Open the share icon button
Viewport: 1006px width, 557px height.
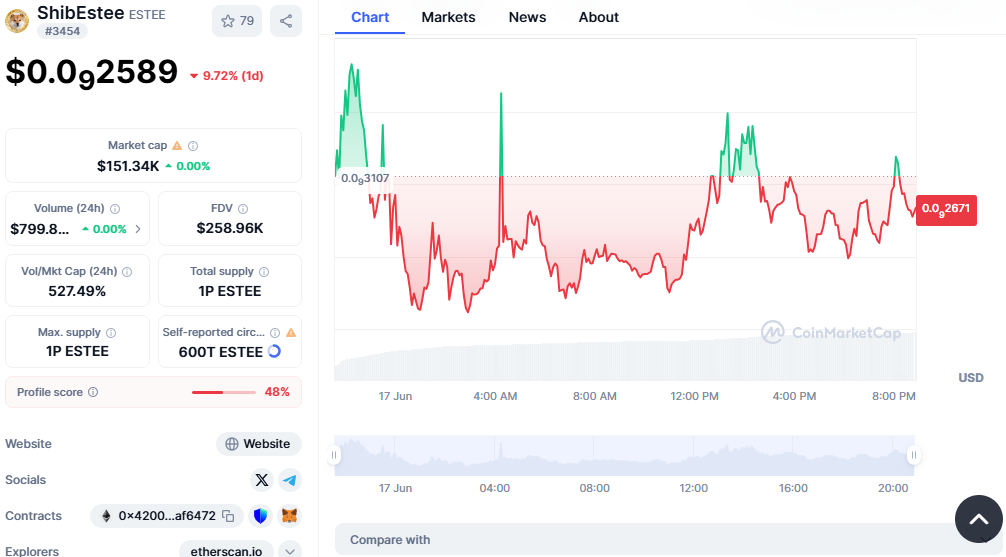point(286,21)
